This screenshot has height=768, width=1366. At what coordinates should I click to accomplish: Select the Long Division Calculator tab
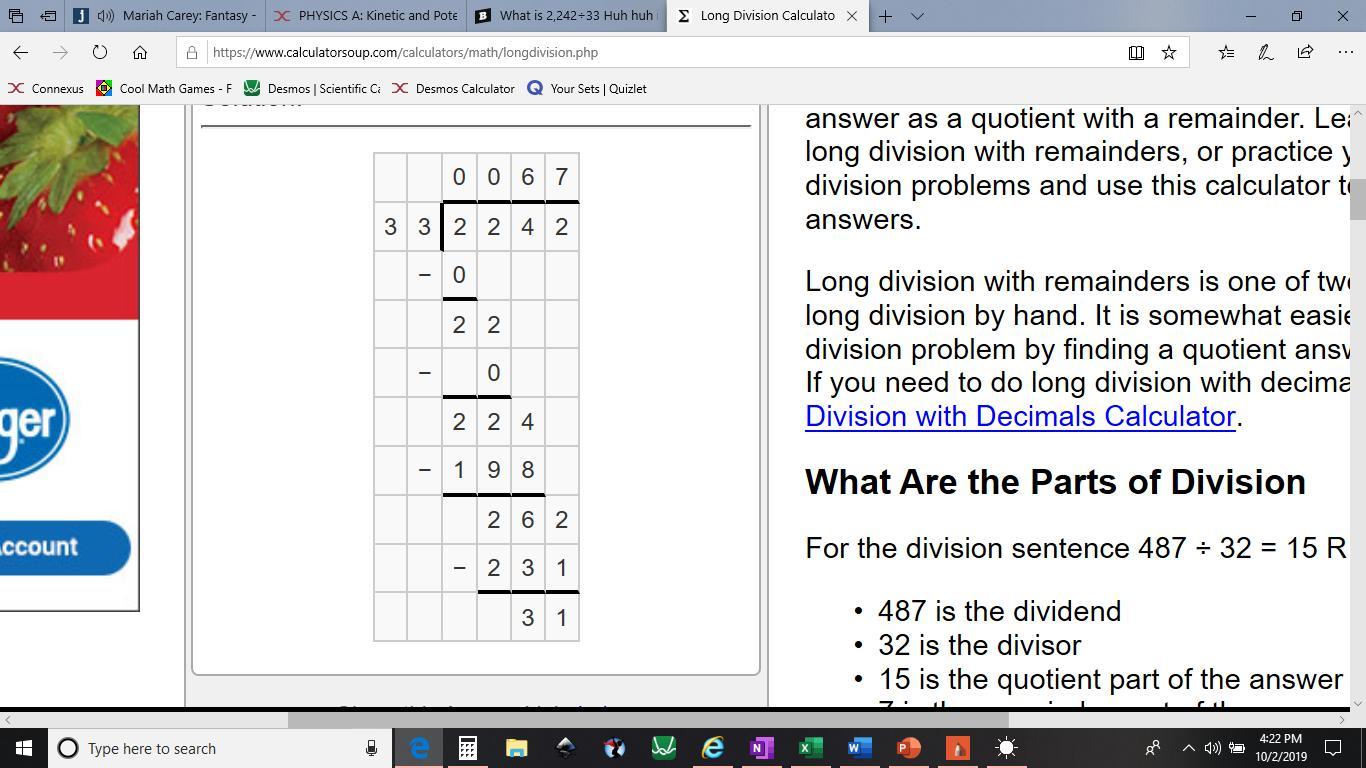[767, 16]
